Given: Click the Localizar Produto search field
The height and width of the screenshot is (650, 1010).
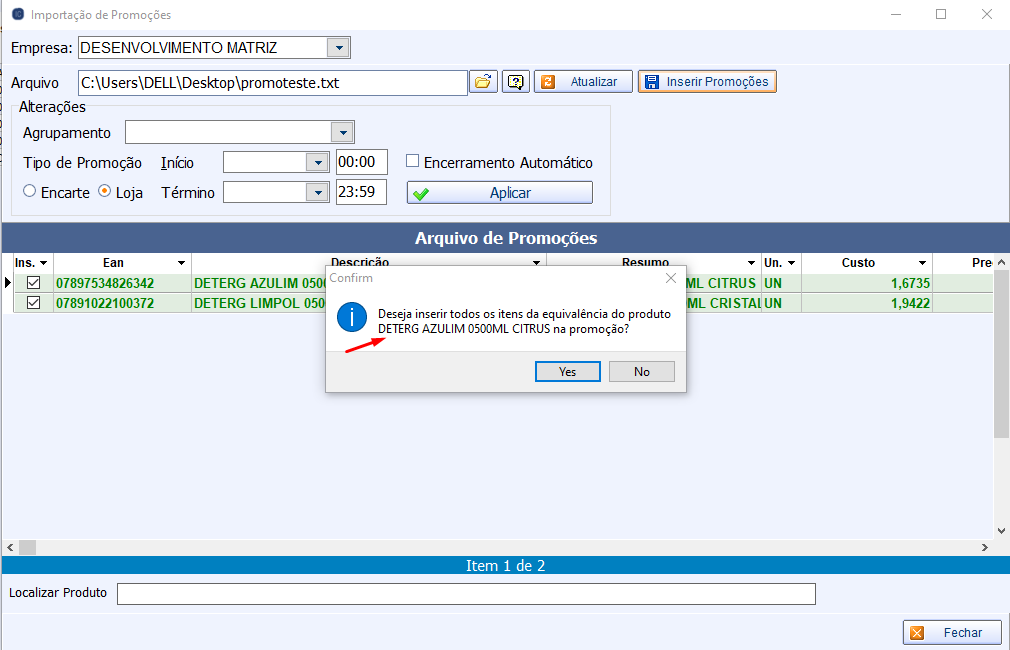Looking at the screenshot, I should pyautogui.click(x=466, y=594).
